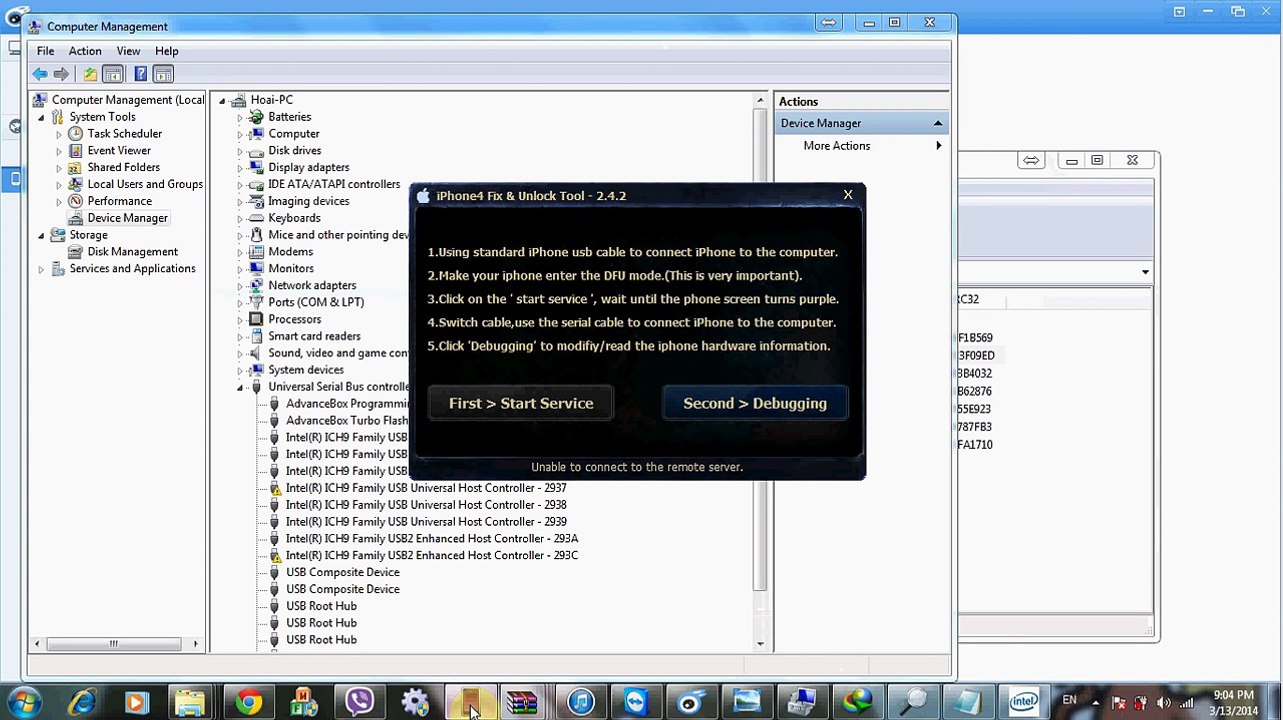Expand the Services and Applications node
The image size is (1283, 720).
42,269
